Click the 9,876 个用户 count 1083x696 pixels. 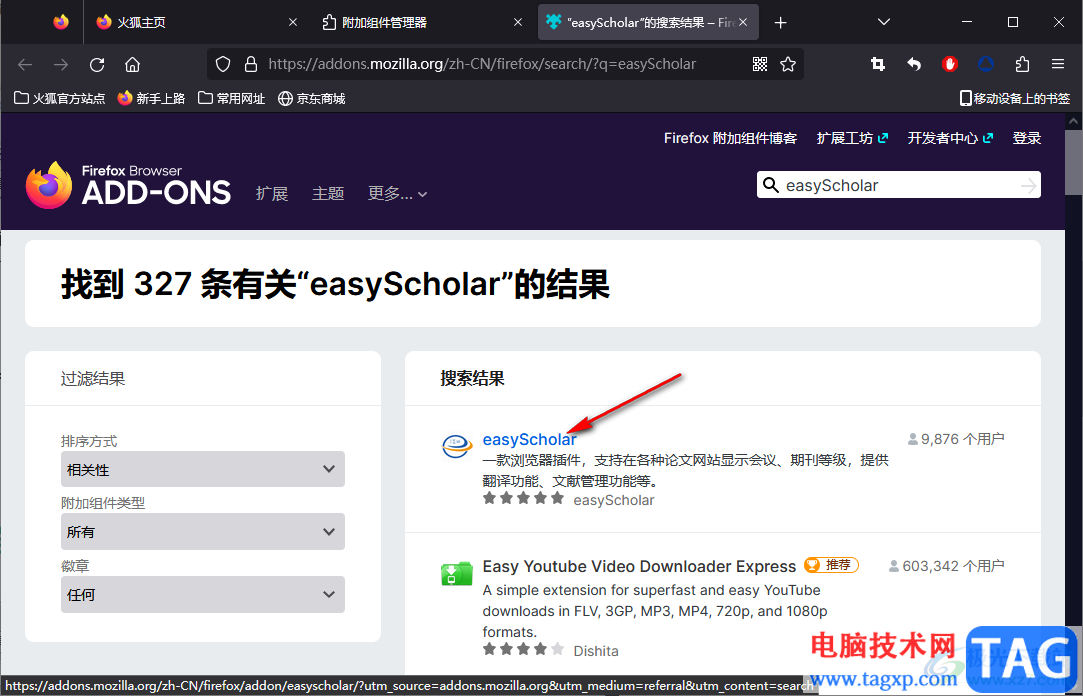956,439
